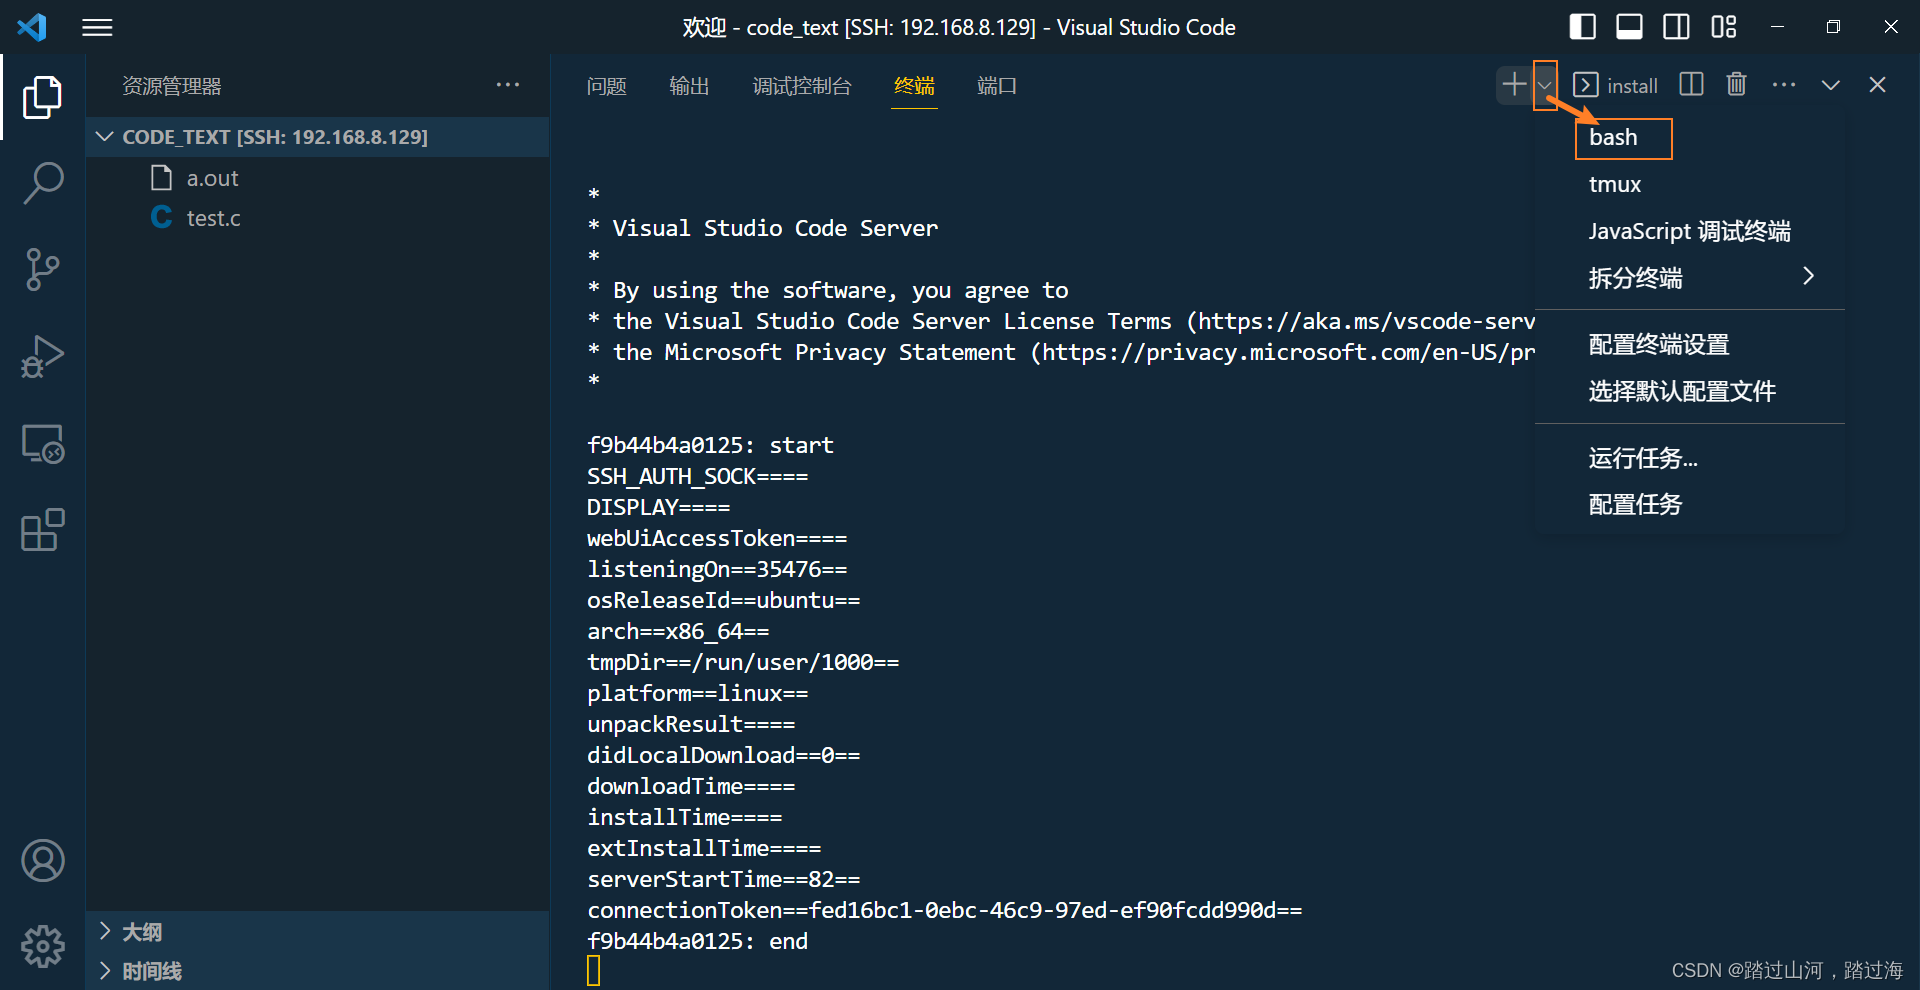Collapse the CODE_TEXT folder section
The image size is (1920, 990).
(318, 137)
